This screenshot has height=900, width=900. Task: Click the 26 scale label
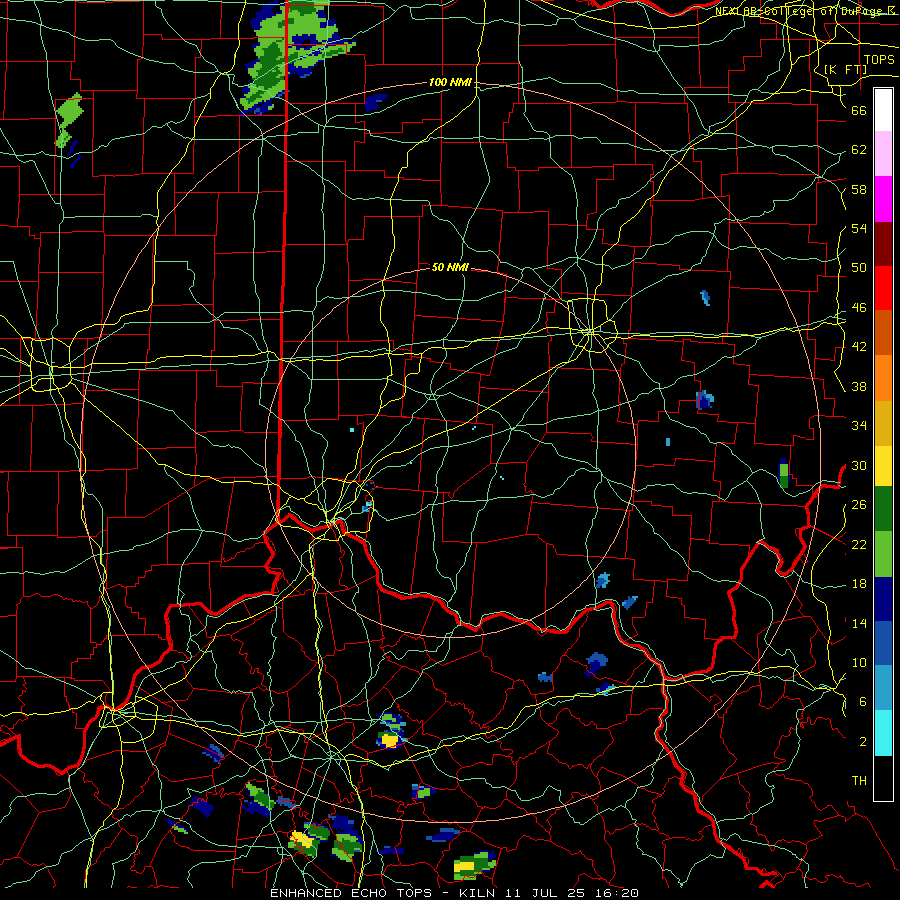pyautogui.click(x=859, y=505)
